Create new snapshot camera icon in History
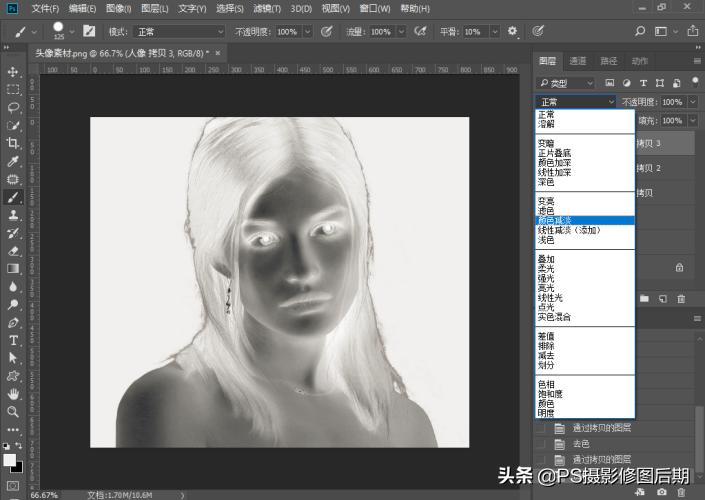 661,492
